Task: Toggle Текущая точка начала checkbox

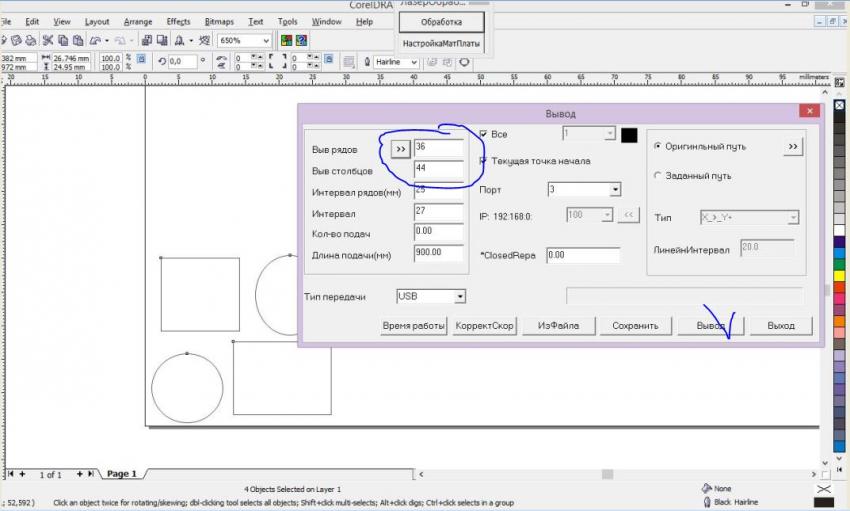Action: click(x=484, y=161)
